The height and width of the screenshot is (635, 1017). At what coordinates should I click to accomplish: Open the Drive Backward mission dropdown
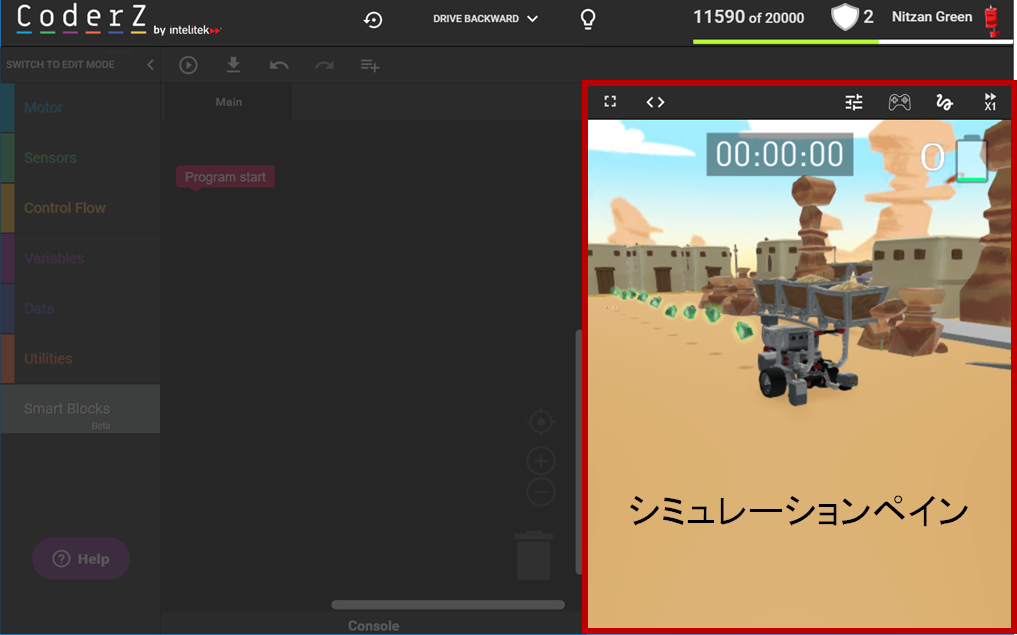[x=485, y=19]
